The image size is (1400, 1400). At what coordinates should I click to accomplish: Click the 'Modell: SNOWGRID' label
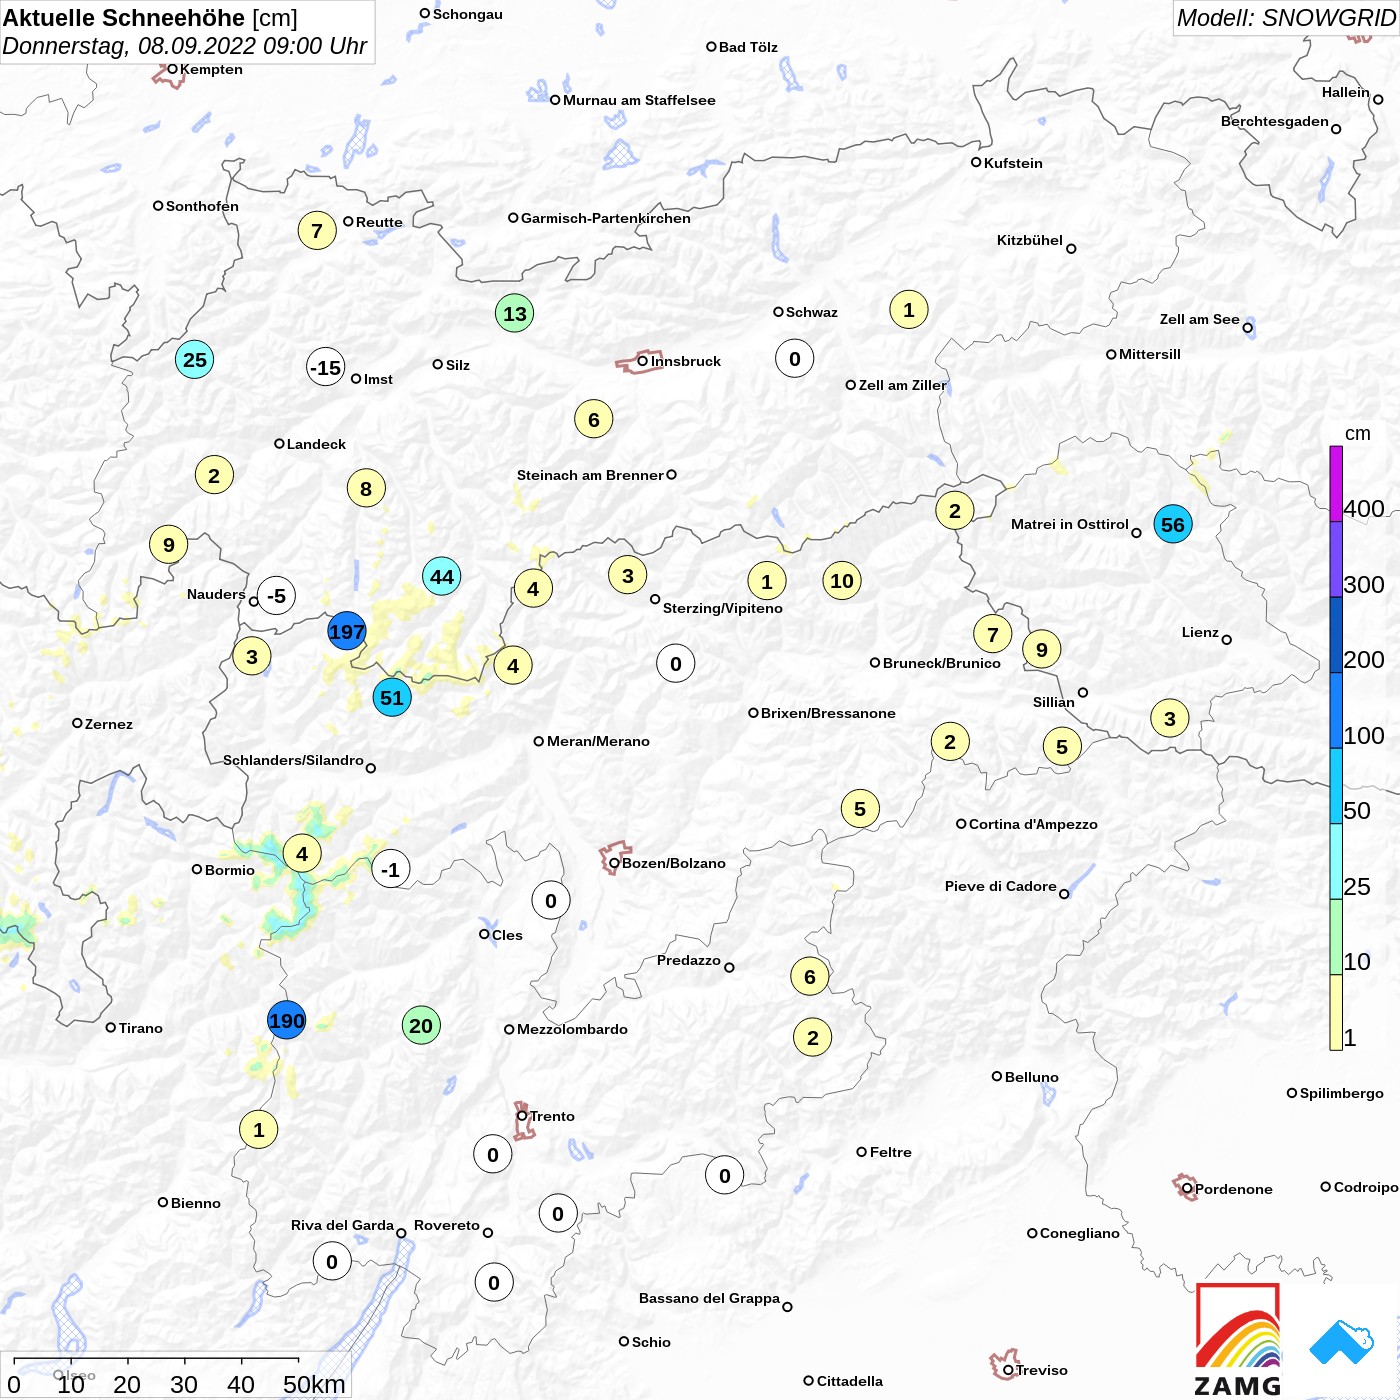pyautogui.click(x=1286, y=18)
